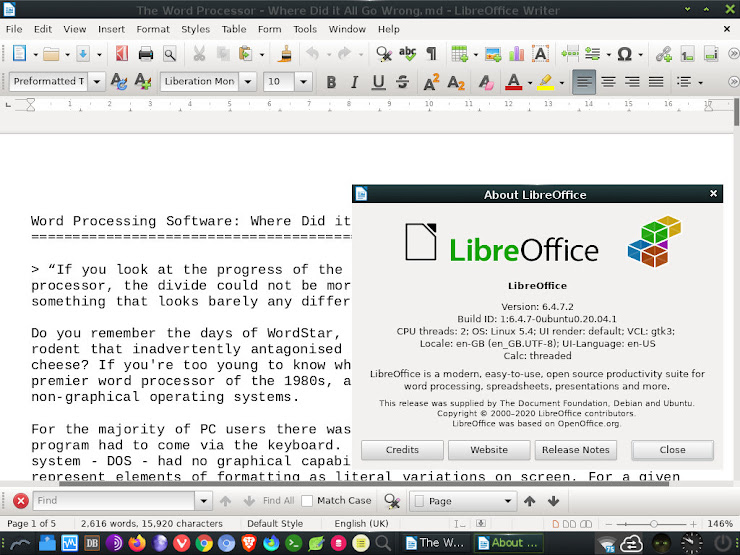
Task: Run the spelling check
Action: point(408,54)
